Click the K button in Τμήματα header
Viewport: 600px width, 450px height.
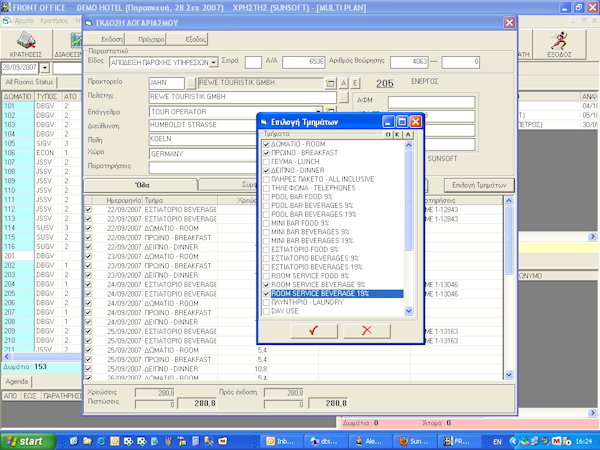click(397, 134)
